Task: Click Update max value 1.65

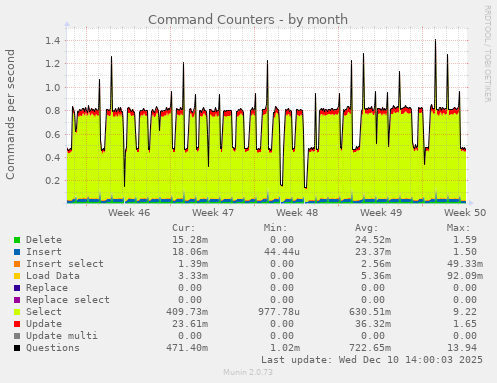Action: [x=465, y=324]
